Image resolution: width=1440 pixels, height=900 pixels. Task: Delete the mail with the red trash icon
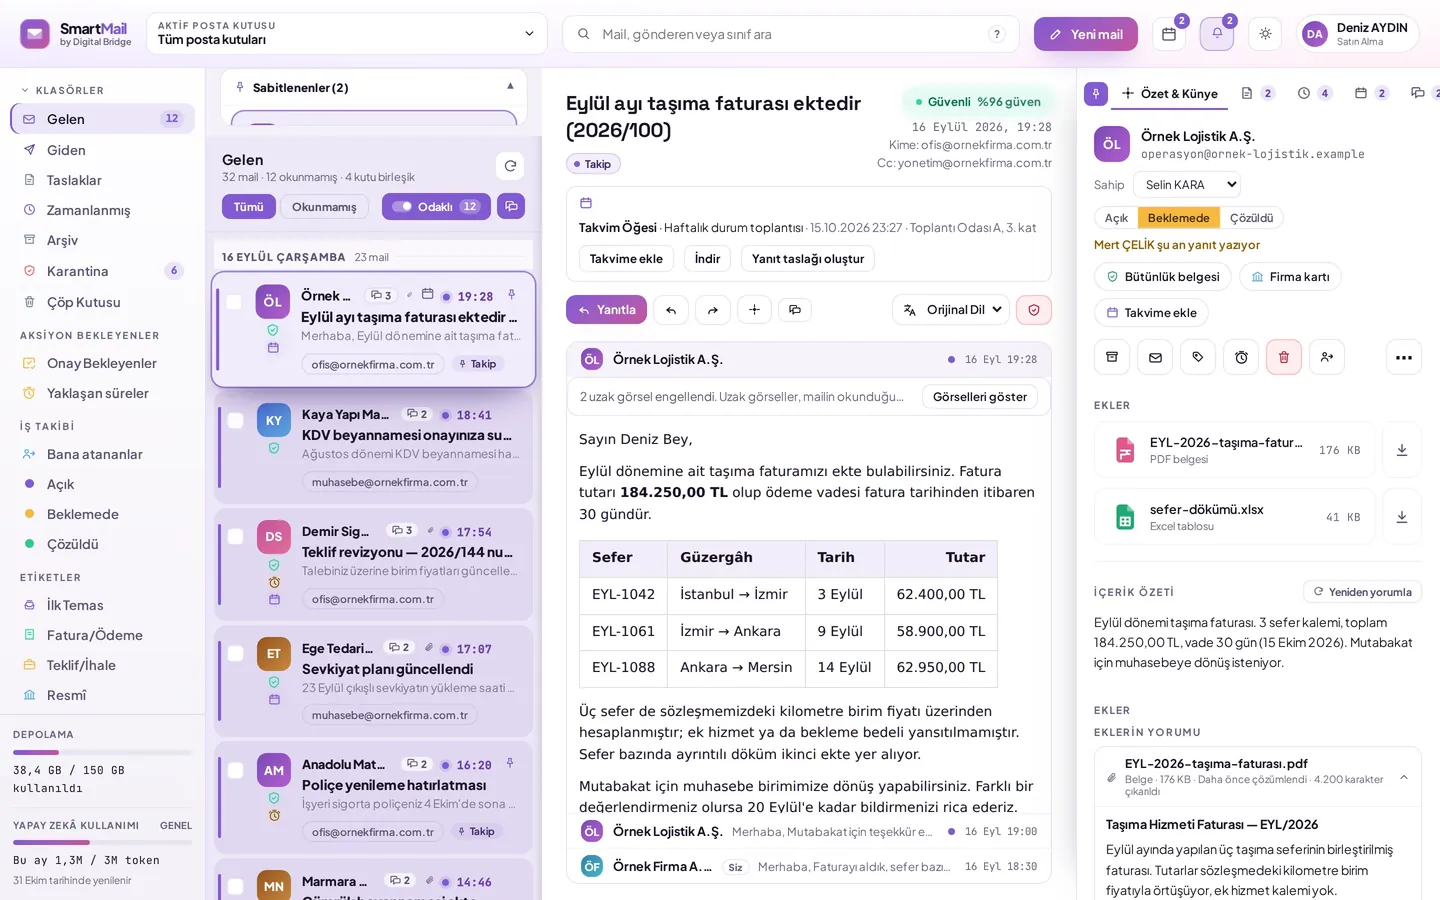[1284, 357]
